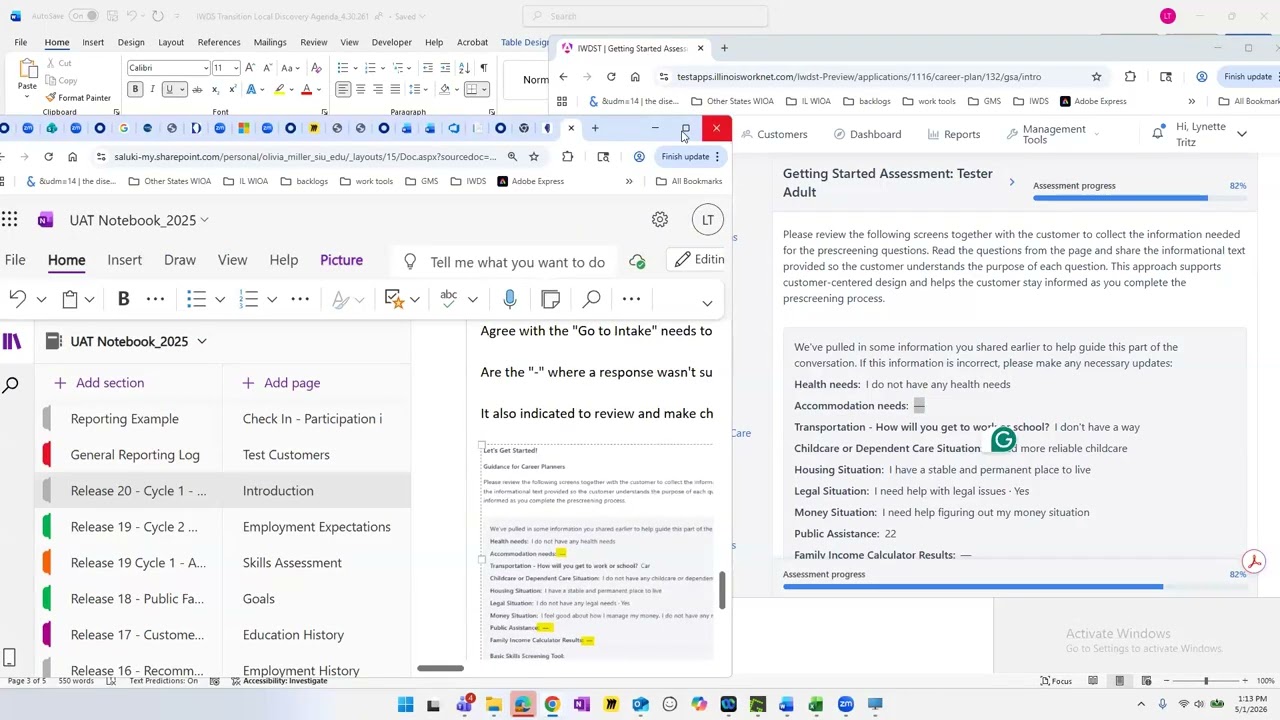Viewport: 1280px width, 720px height.
Task: Expand OneNote ribbon with chevron arrow
Action: (707, 303)
